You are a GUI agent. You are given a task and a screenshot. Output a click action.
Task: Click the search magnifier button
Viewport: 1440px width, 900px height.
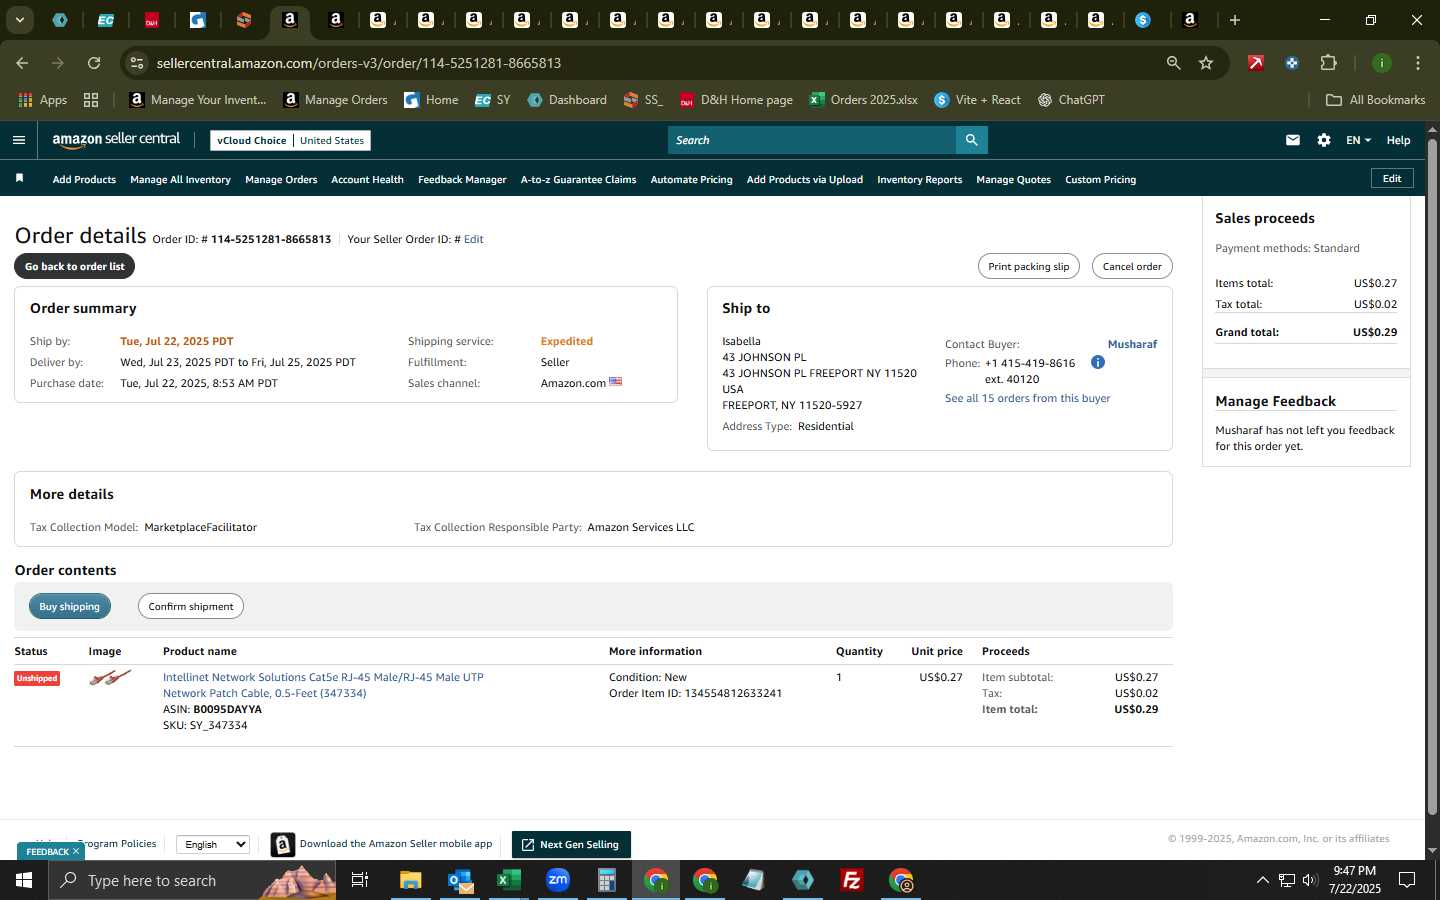click(971, 140)
